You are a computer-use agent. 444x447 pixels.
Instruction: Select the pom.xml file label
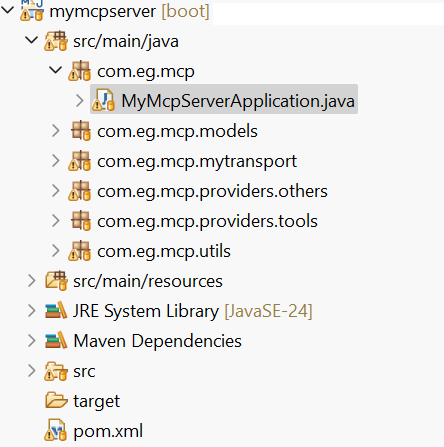tap(108, 431)
